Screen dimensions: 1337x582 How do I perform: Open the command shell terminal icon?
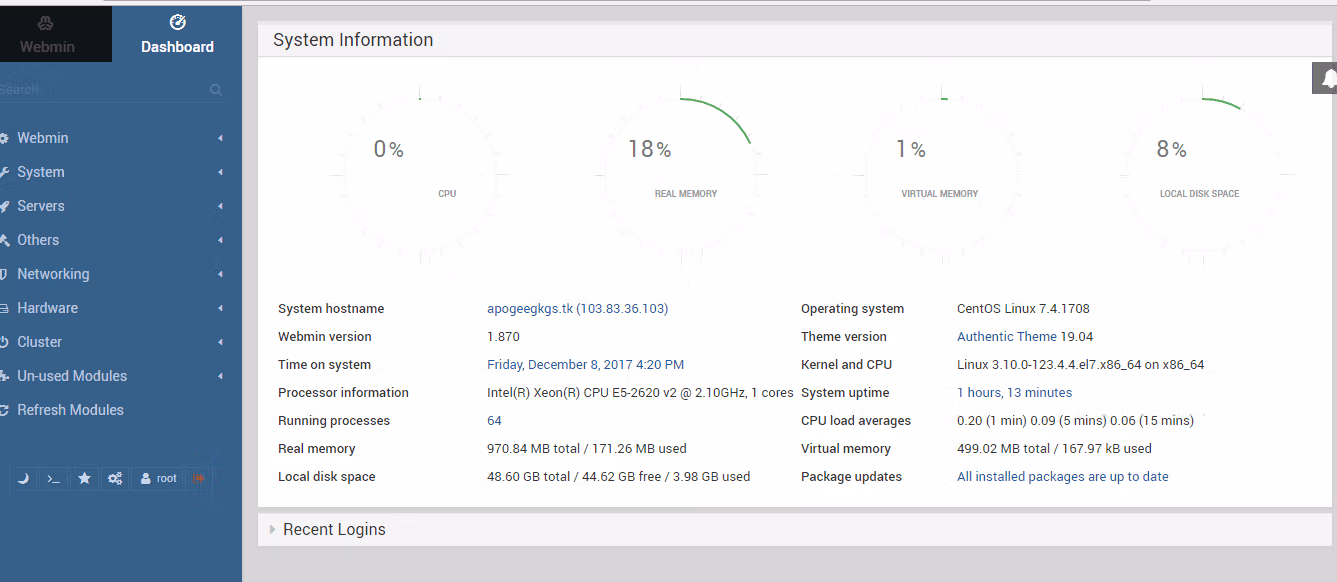[54, 479]
